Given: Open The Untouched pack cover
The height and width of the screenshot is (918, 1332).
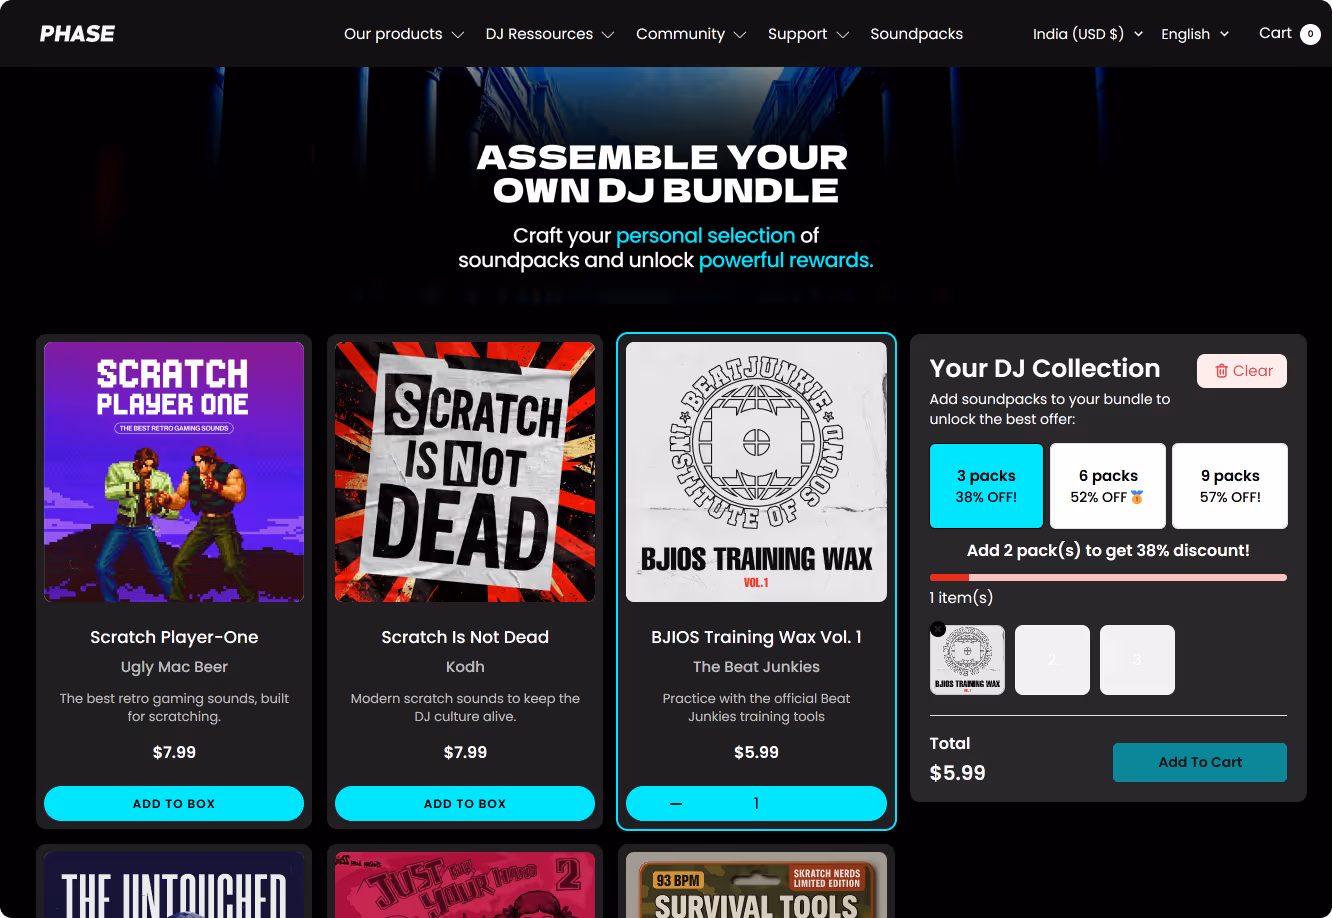Looking at the screenshot, I should [x=174, y=885].
